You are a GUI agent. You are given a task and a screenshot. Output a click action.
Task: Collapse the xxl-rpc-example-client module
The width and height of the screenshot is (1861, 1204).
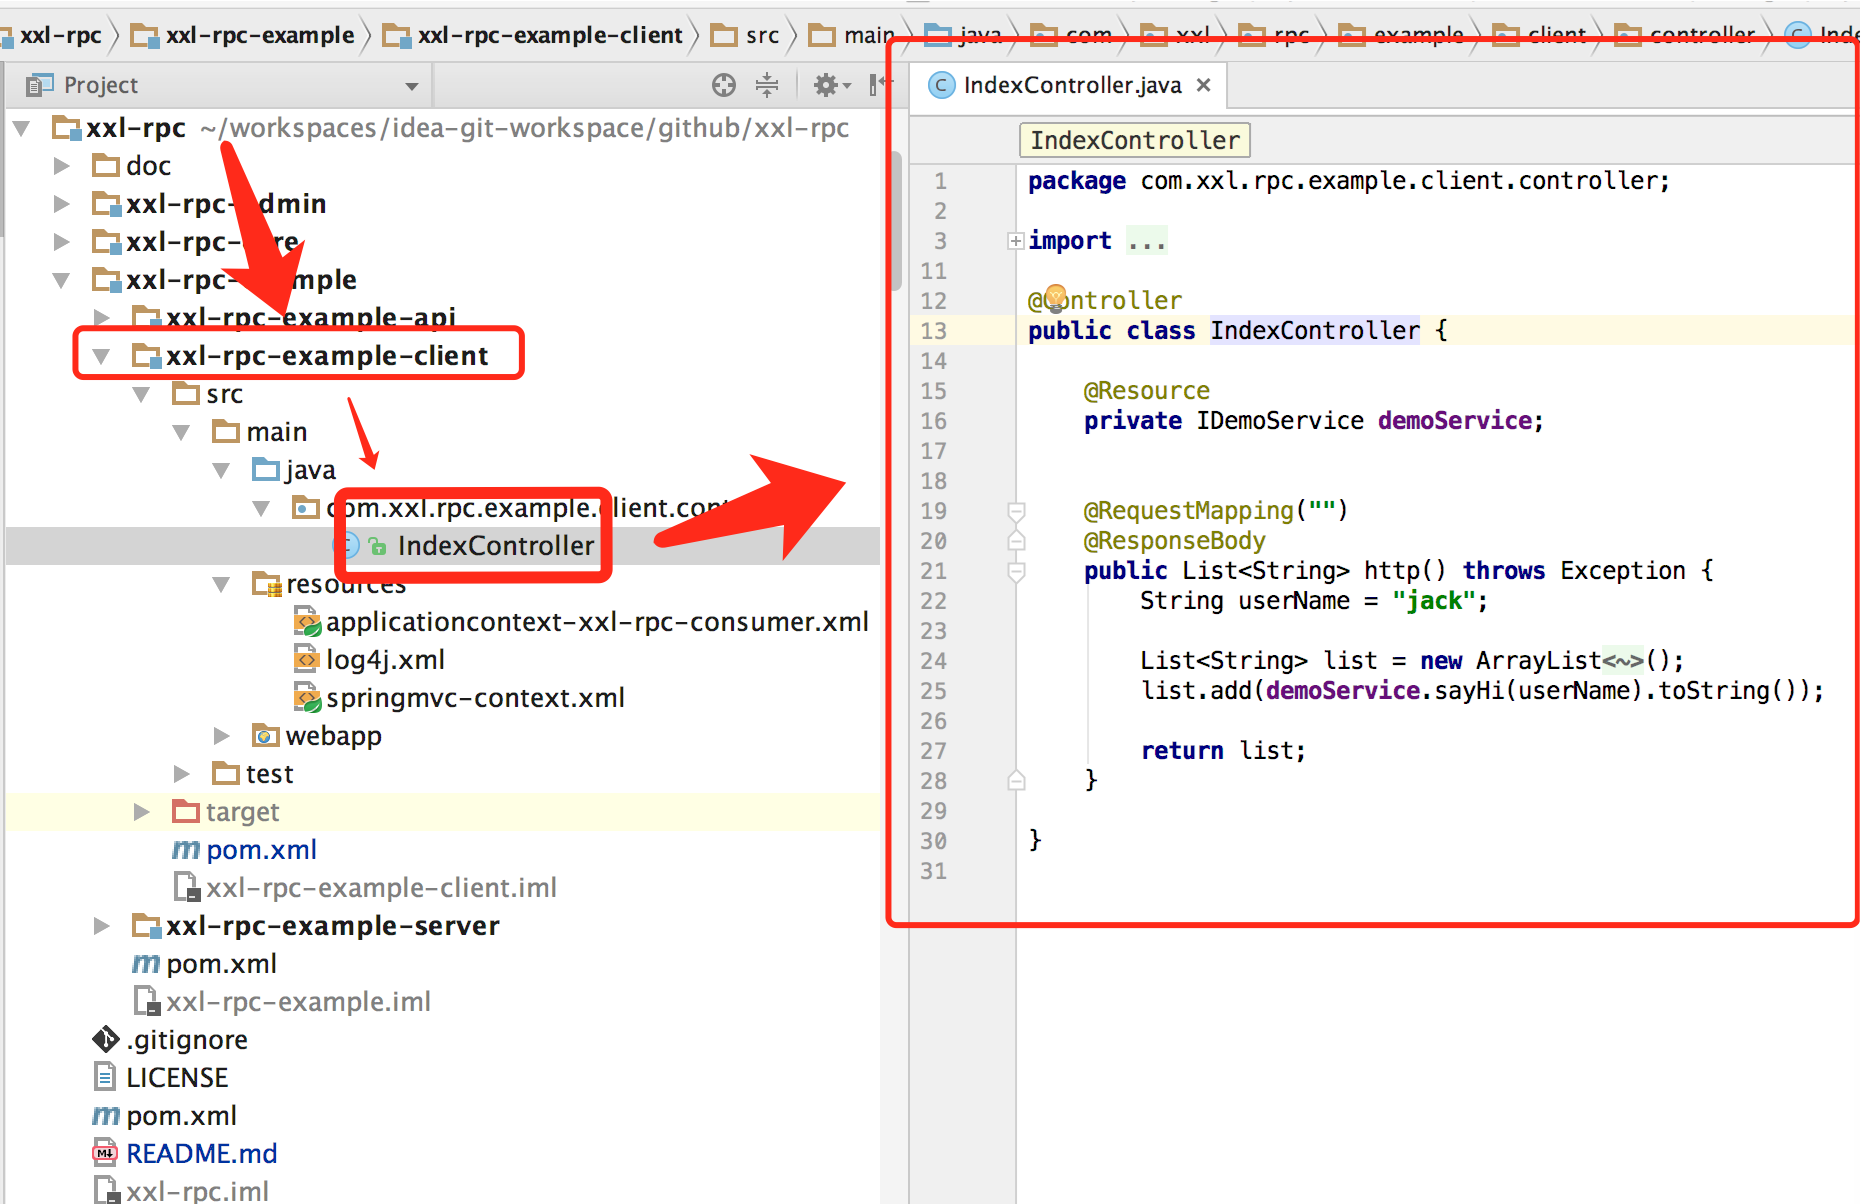pos(101,356)
